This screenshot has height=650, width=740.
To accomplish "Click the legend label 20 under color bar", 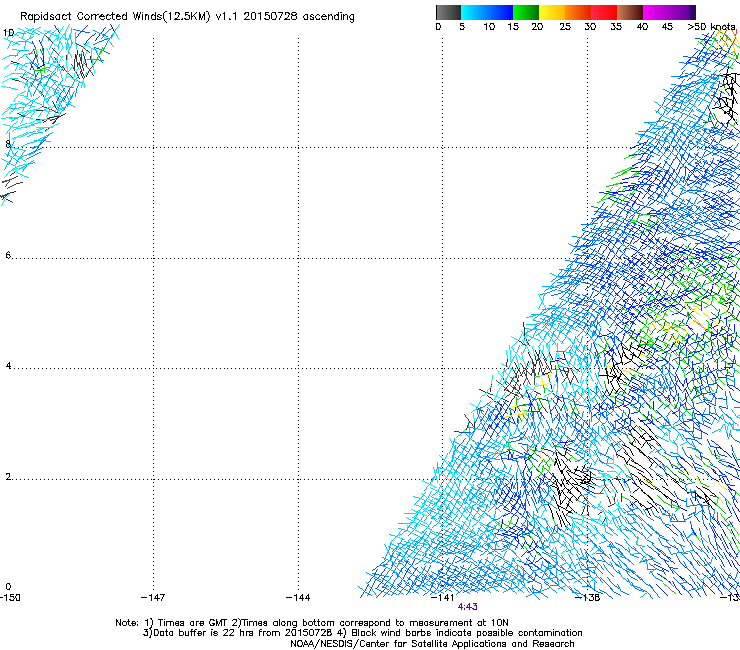I will [x=537, y=27].
